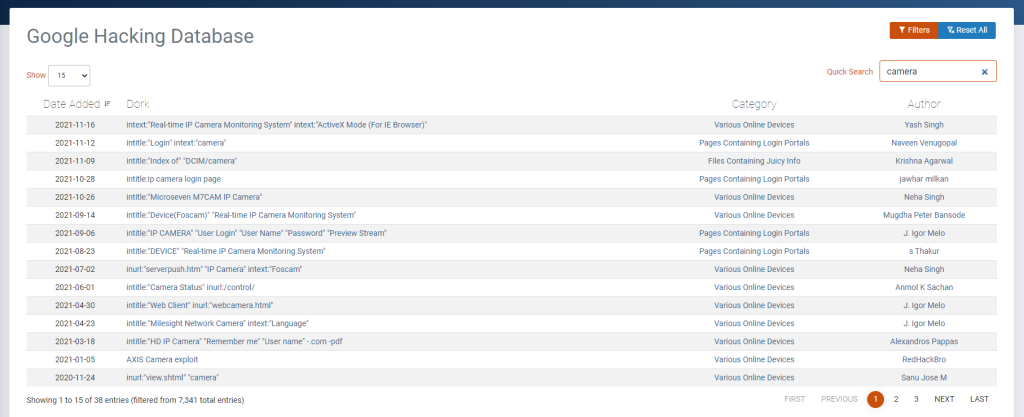
Task: Click author Mugdha Peter Bansode
Action: tap(923, 215)
